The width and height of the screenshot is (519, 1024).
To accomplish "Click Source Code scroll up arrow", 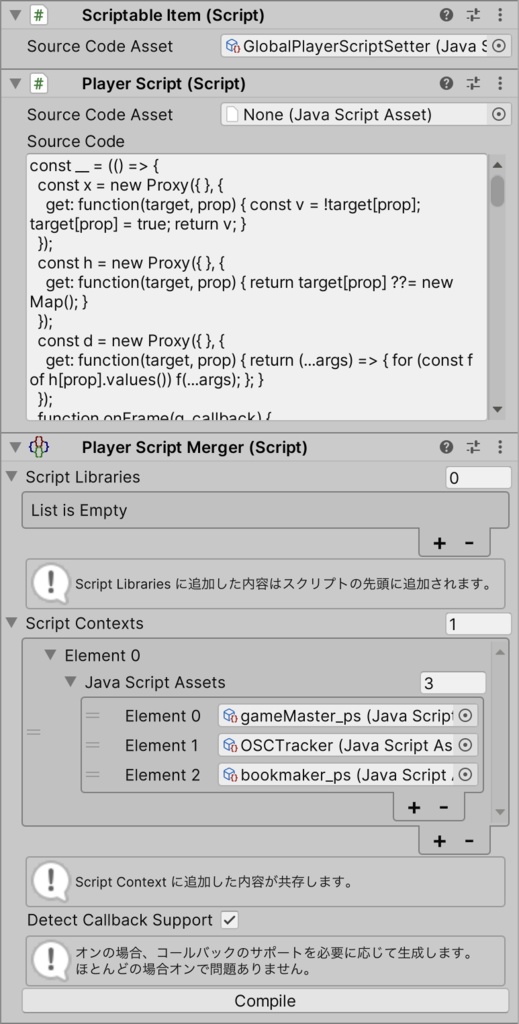I will [x=497, y=165].
